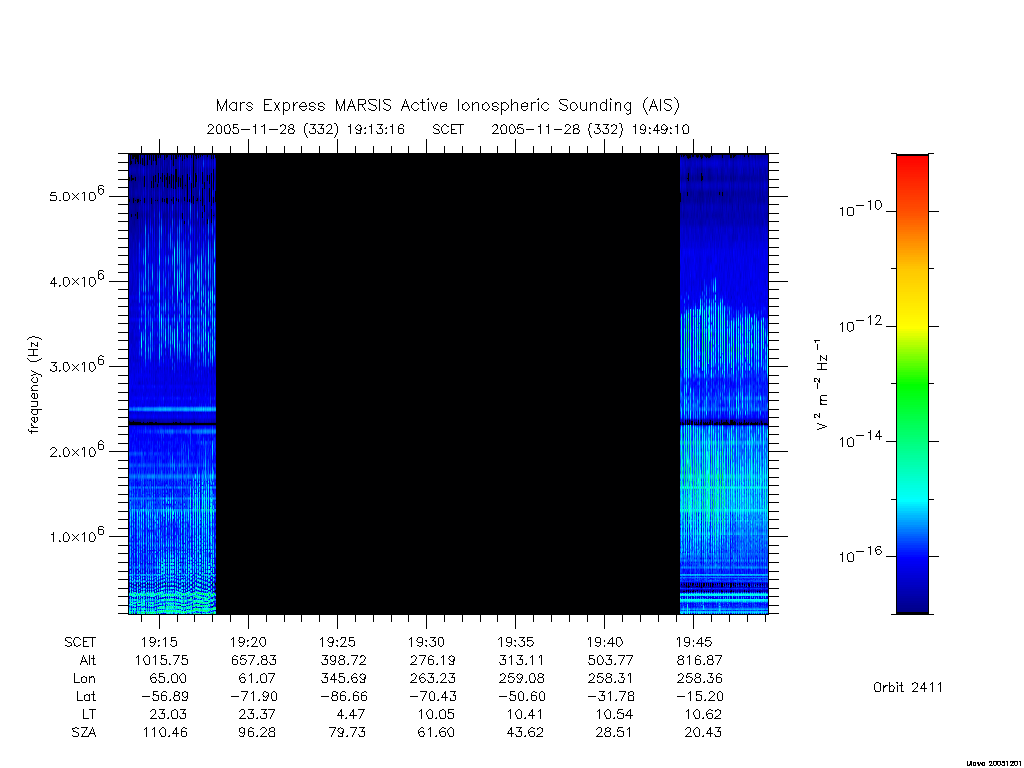The width and height of the screenshot is (1024, 768).
Task: Click altitude value 816.87
Action: [699, 660]
